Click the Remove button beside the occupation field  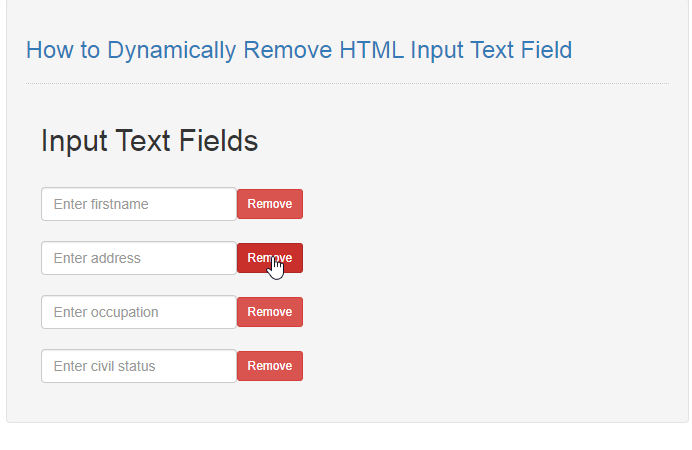click(x=270, y=312)
